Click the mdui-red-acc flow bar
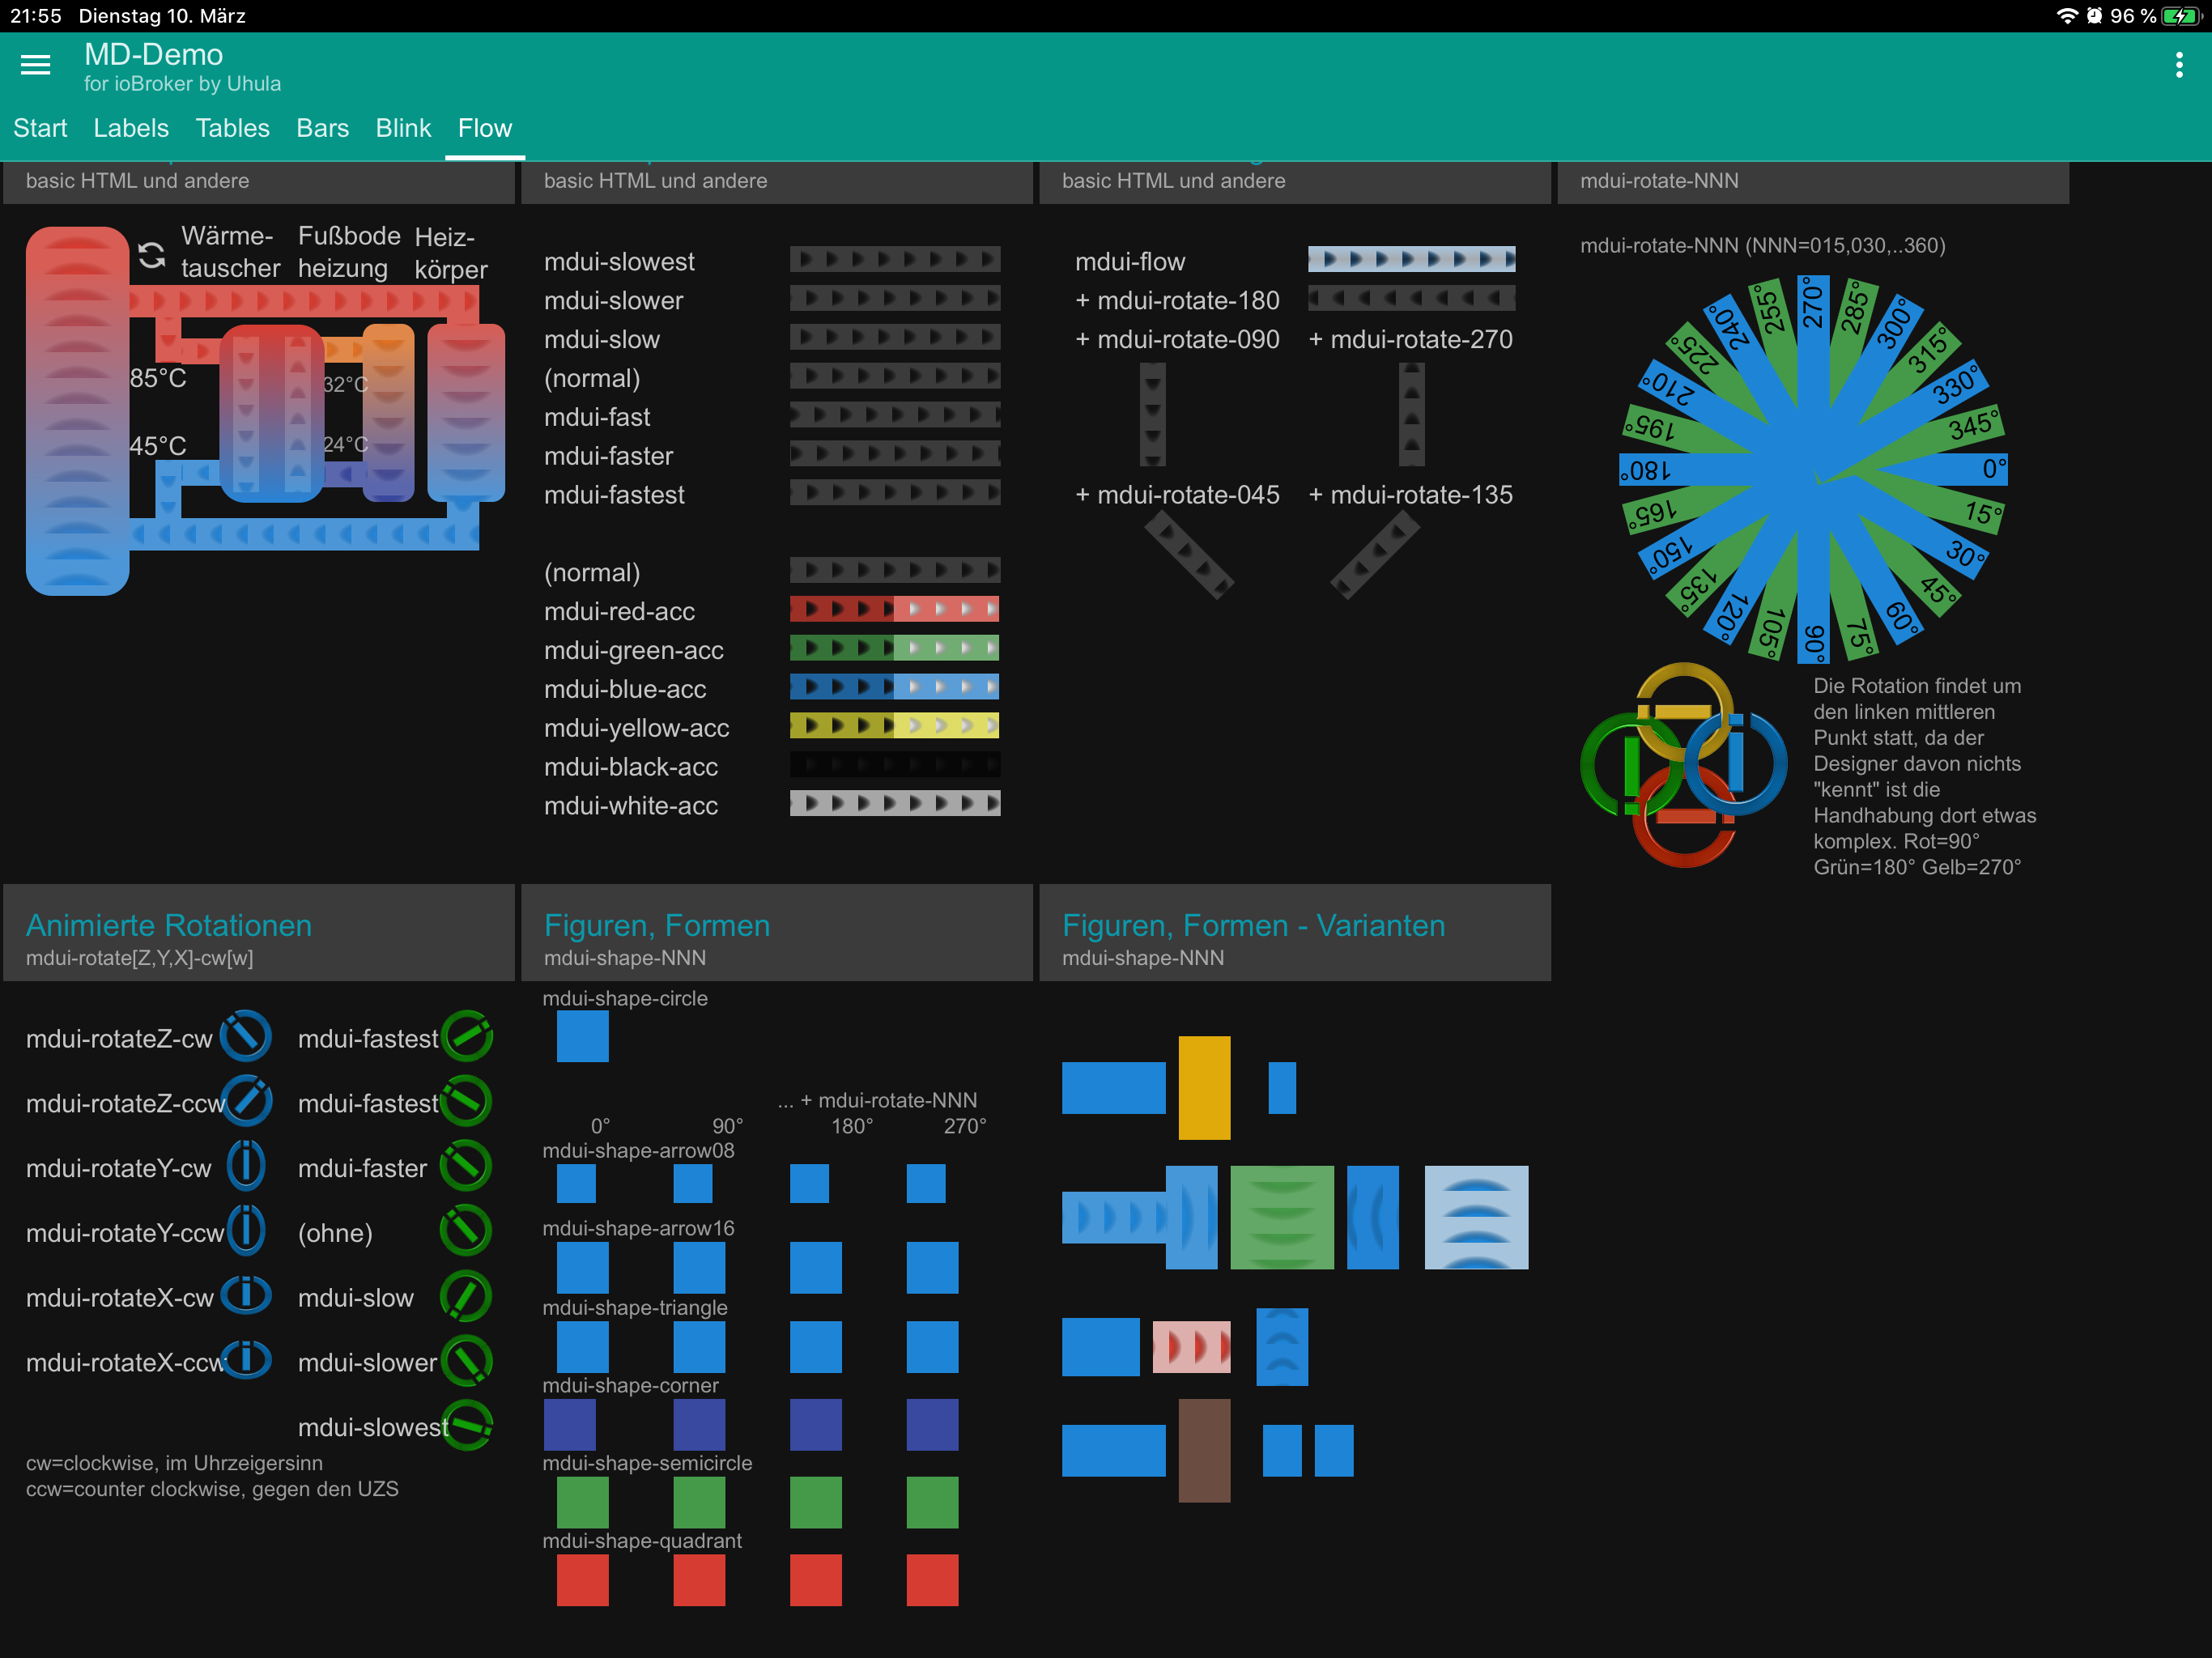 click(x=894, y=609)
